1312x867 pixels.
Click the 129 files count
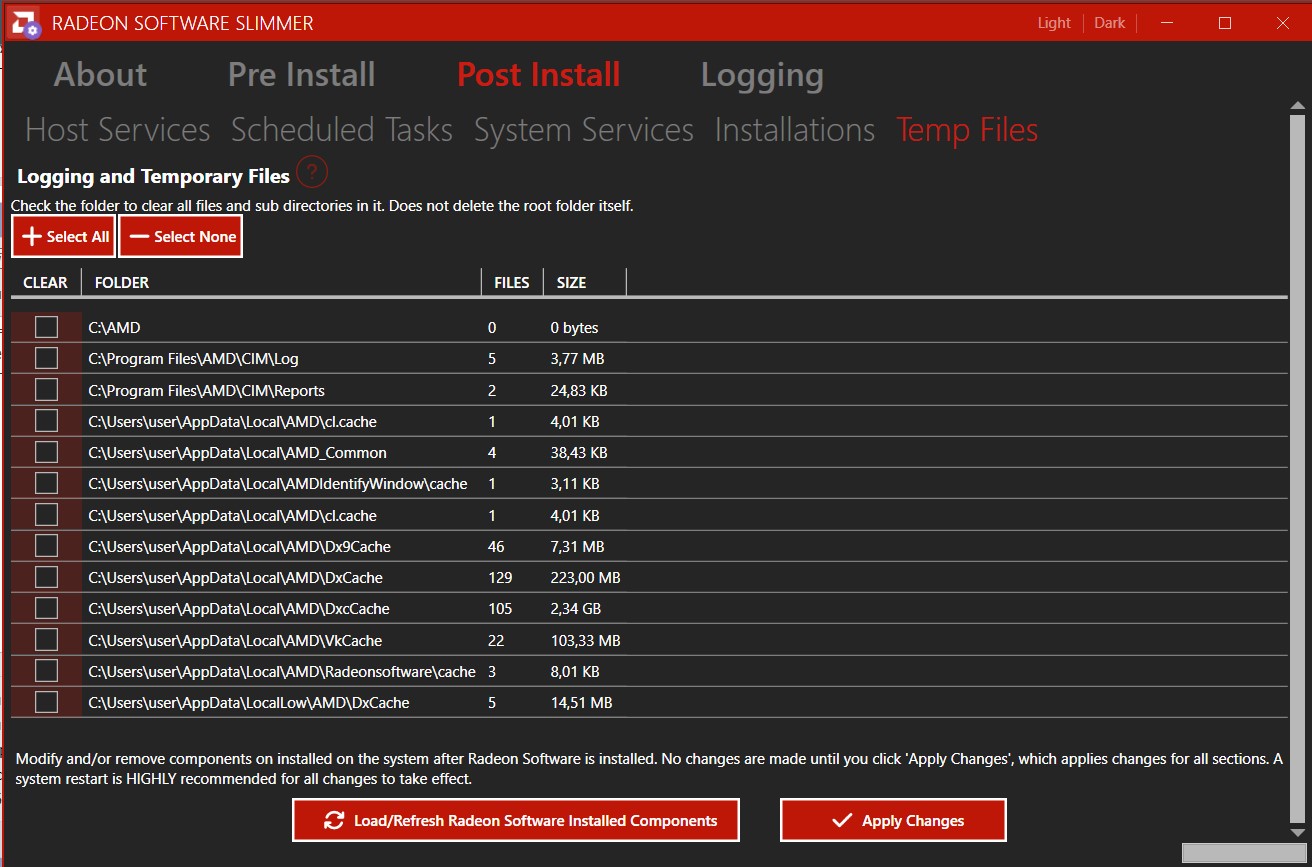pos(500,578)
